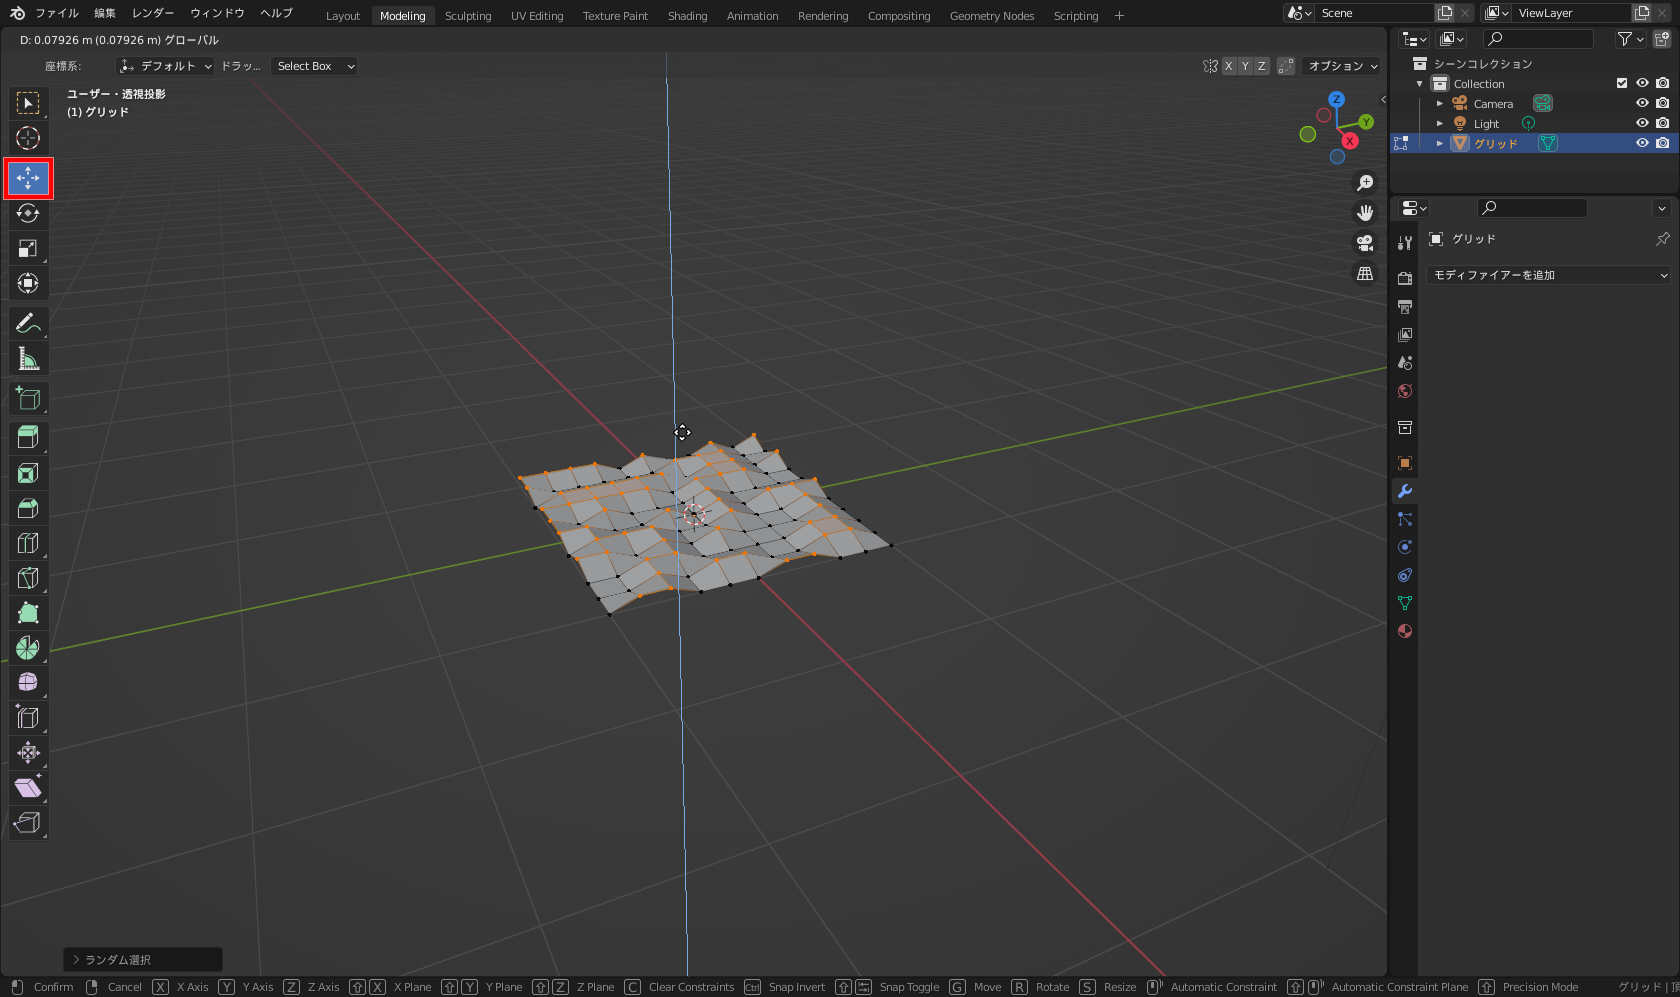
Task: Disable Collection in renders via camera icon
Action: (1662, 83)
